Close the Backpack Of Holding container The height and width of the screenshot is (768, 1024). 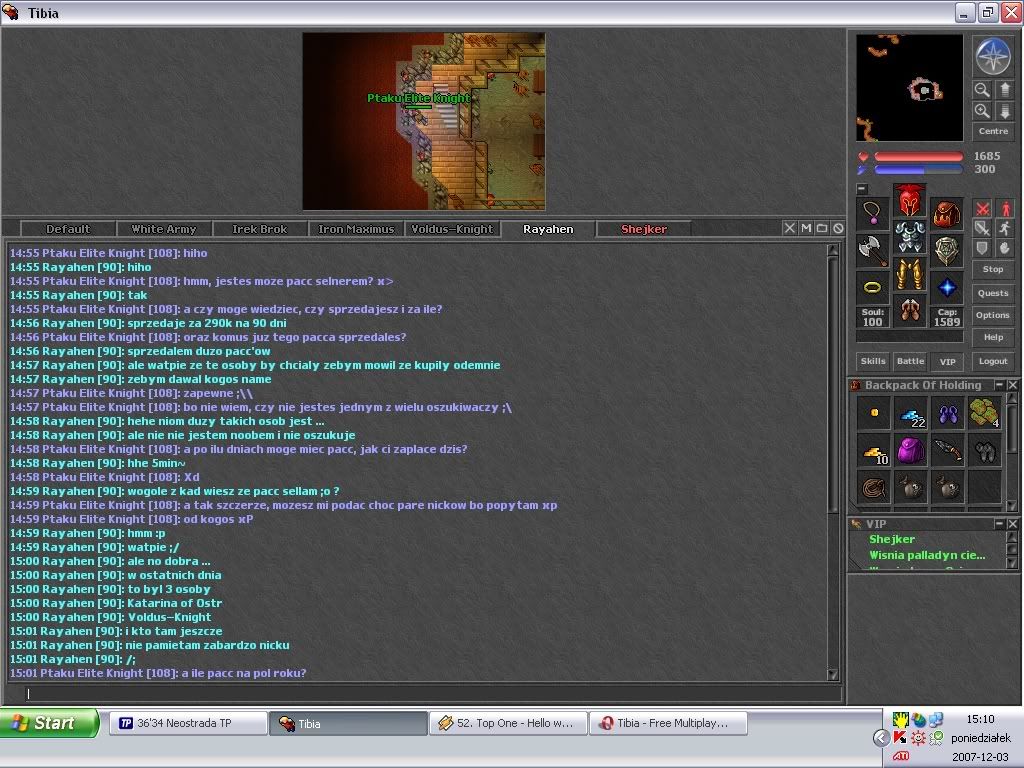click(1013, 385)
